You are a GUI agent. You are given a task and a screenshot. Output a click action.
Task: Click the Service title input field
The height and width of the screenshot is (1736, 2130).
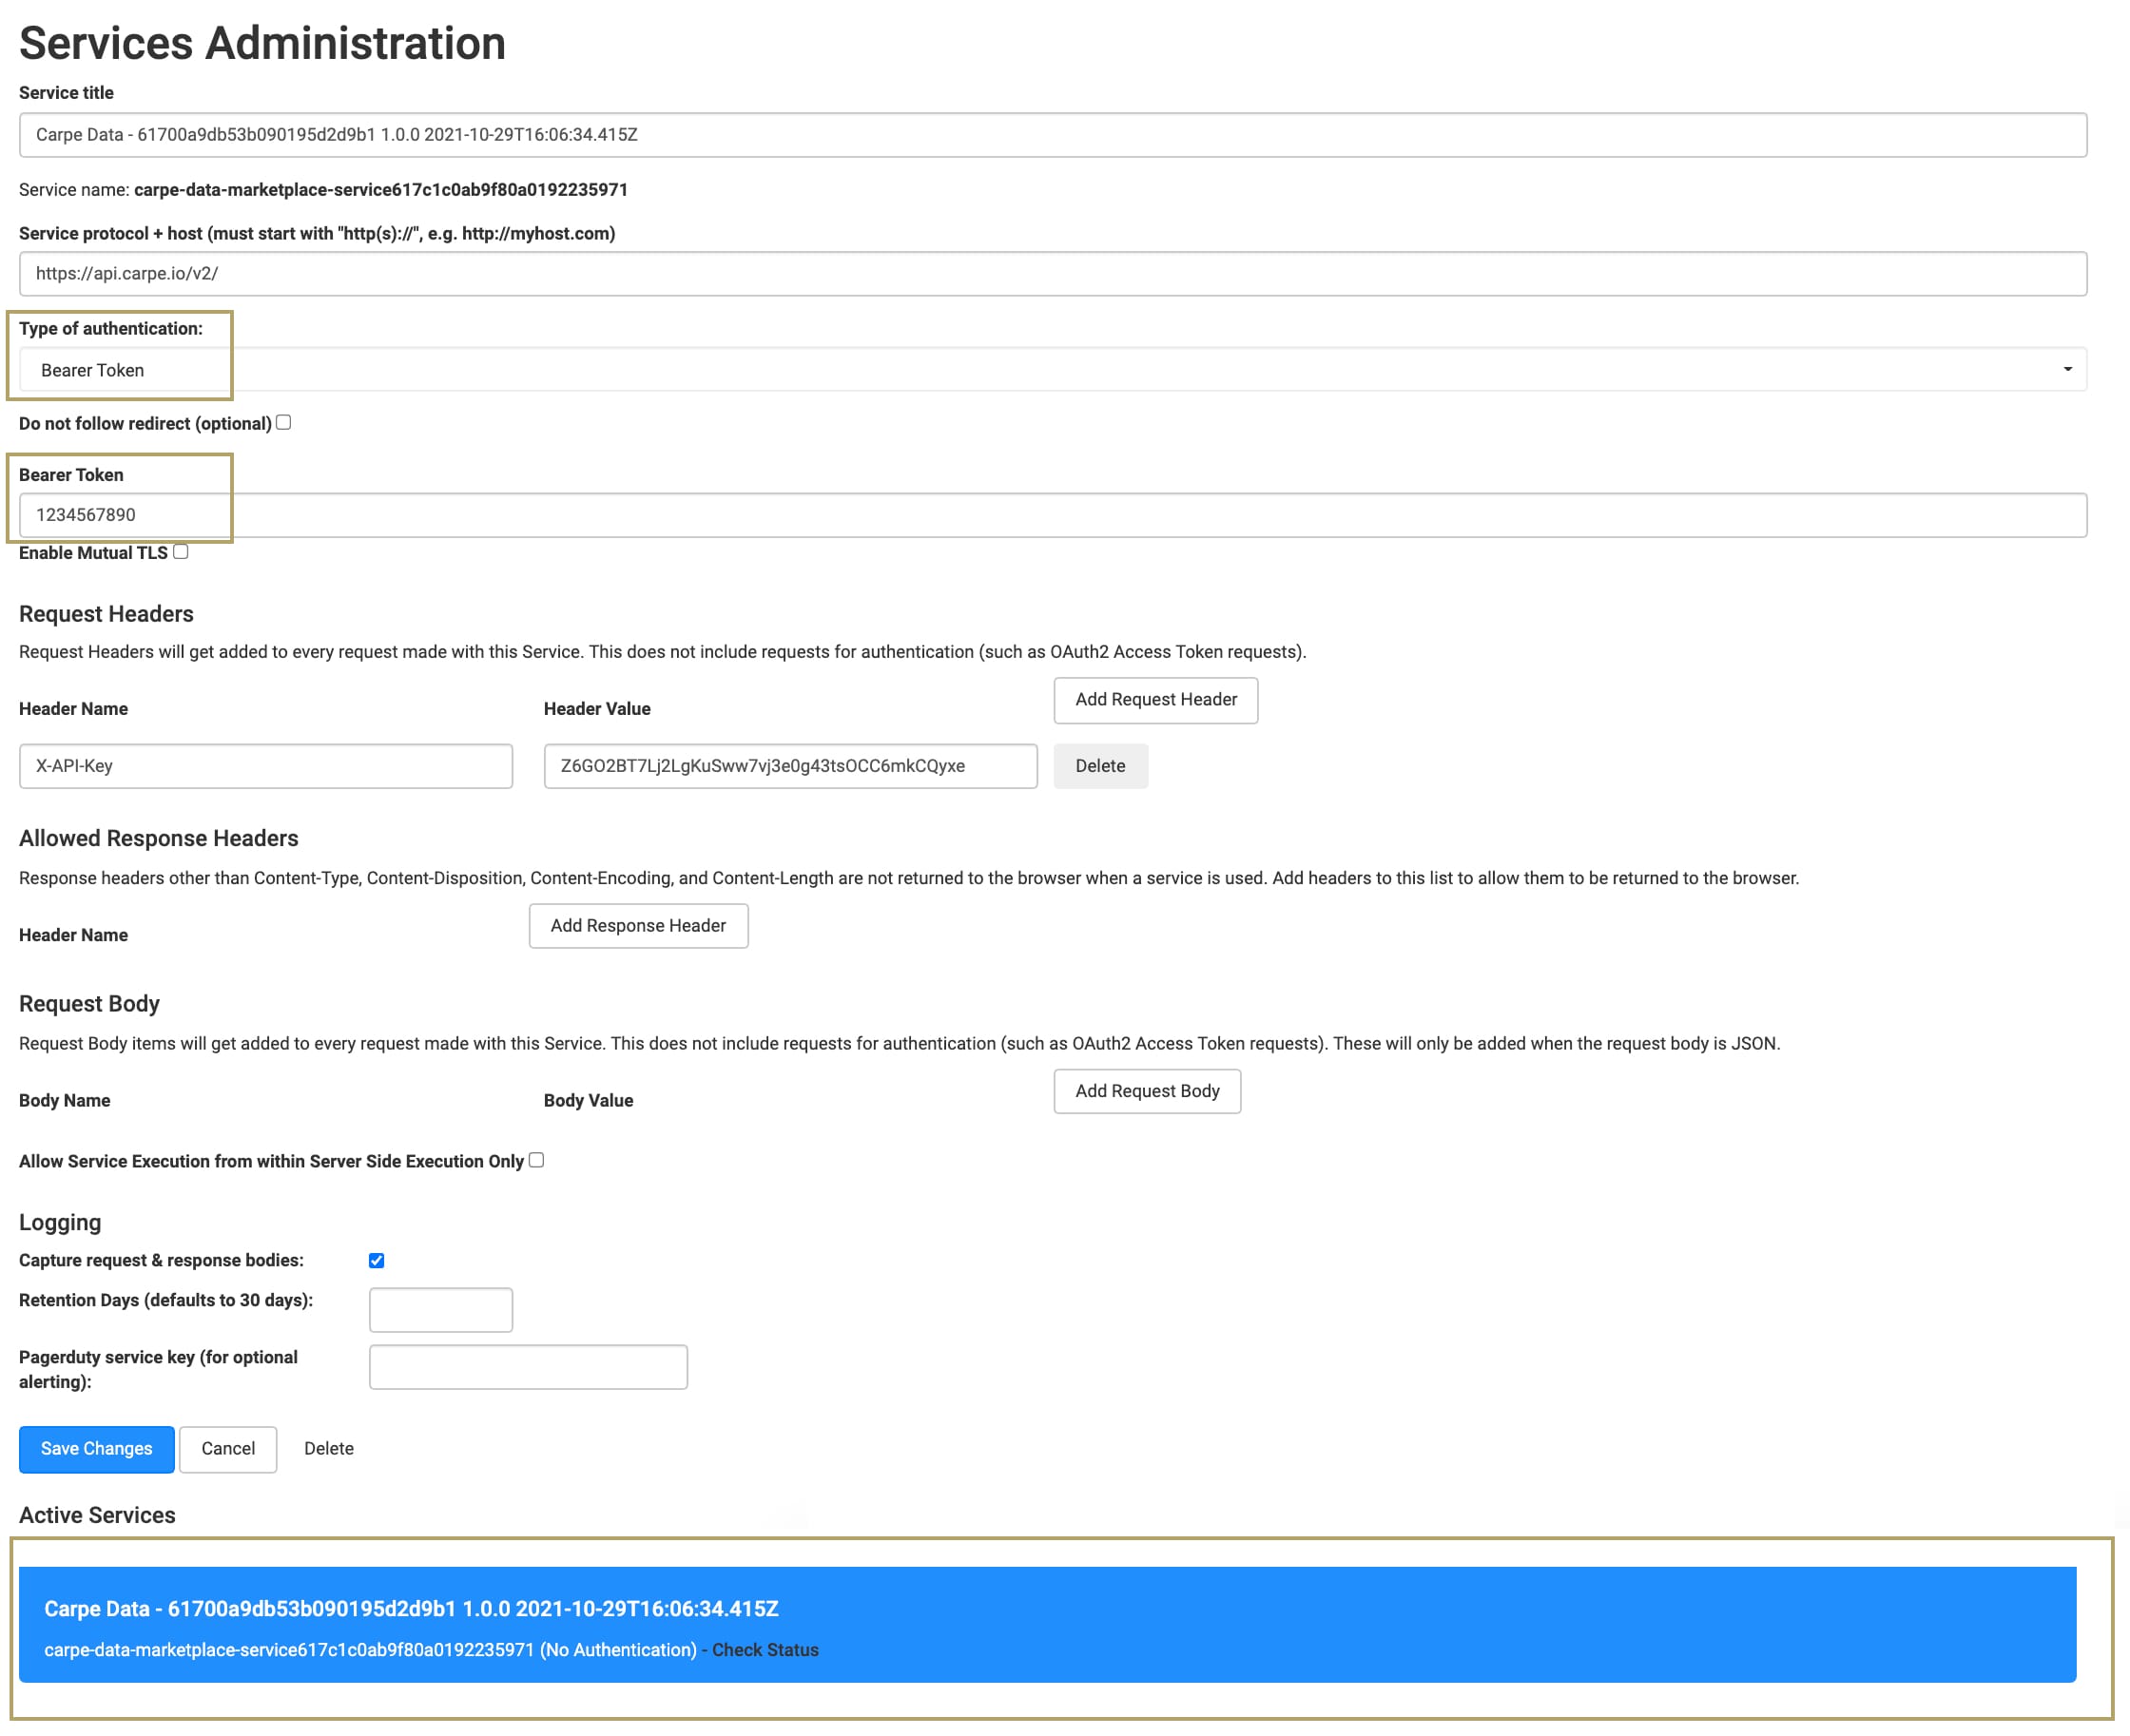tap(1052, 135)
